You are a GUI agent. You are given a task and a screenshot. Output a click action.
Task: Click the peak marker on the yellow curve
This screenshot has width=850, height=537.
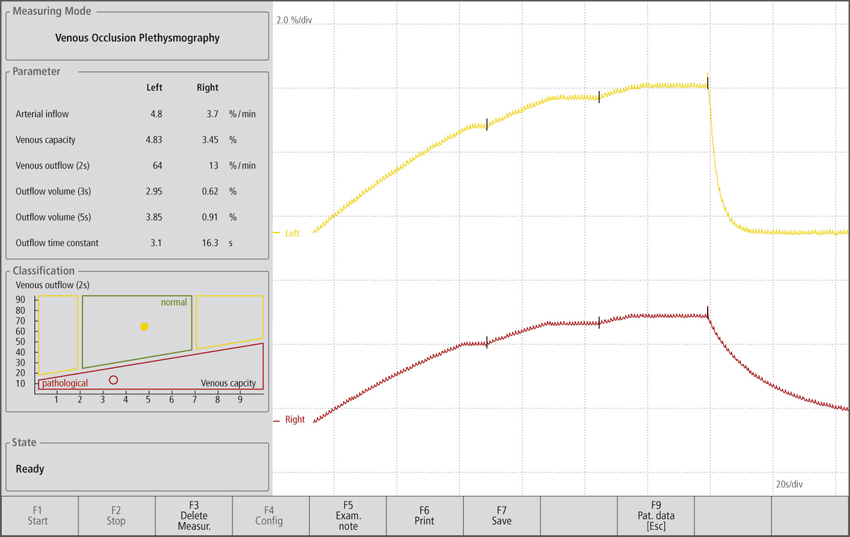click(708, 83)
